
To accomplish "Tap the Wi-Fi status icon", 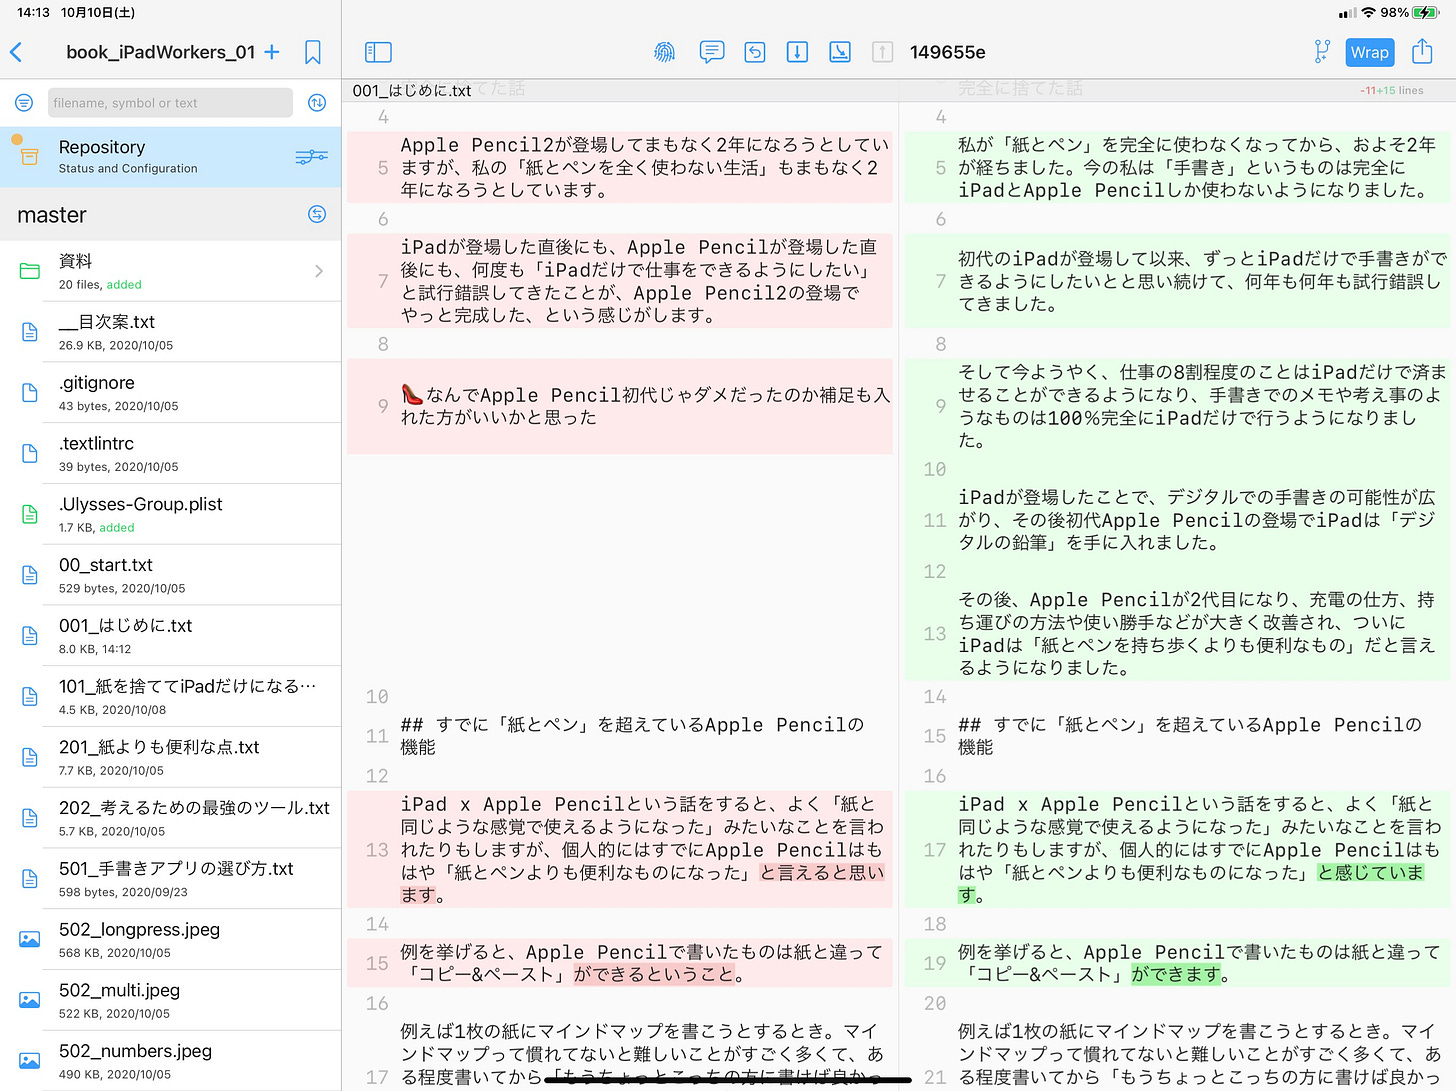I will coord(1368,13).
